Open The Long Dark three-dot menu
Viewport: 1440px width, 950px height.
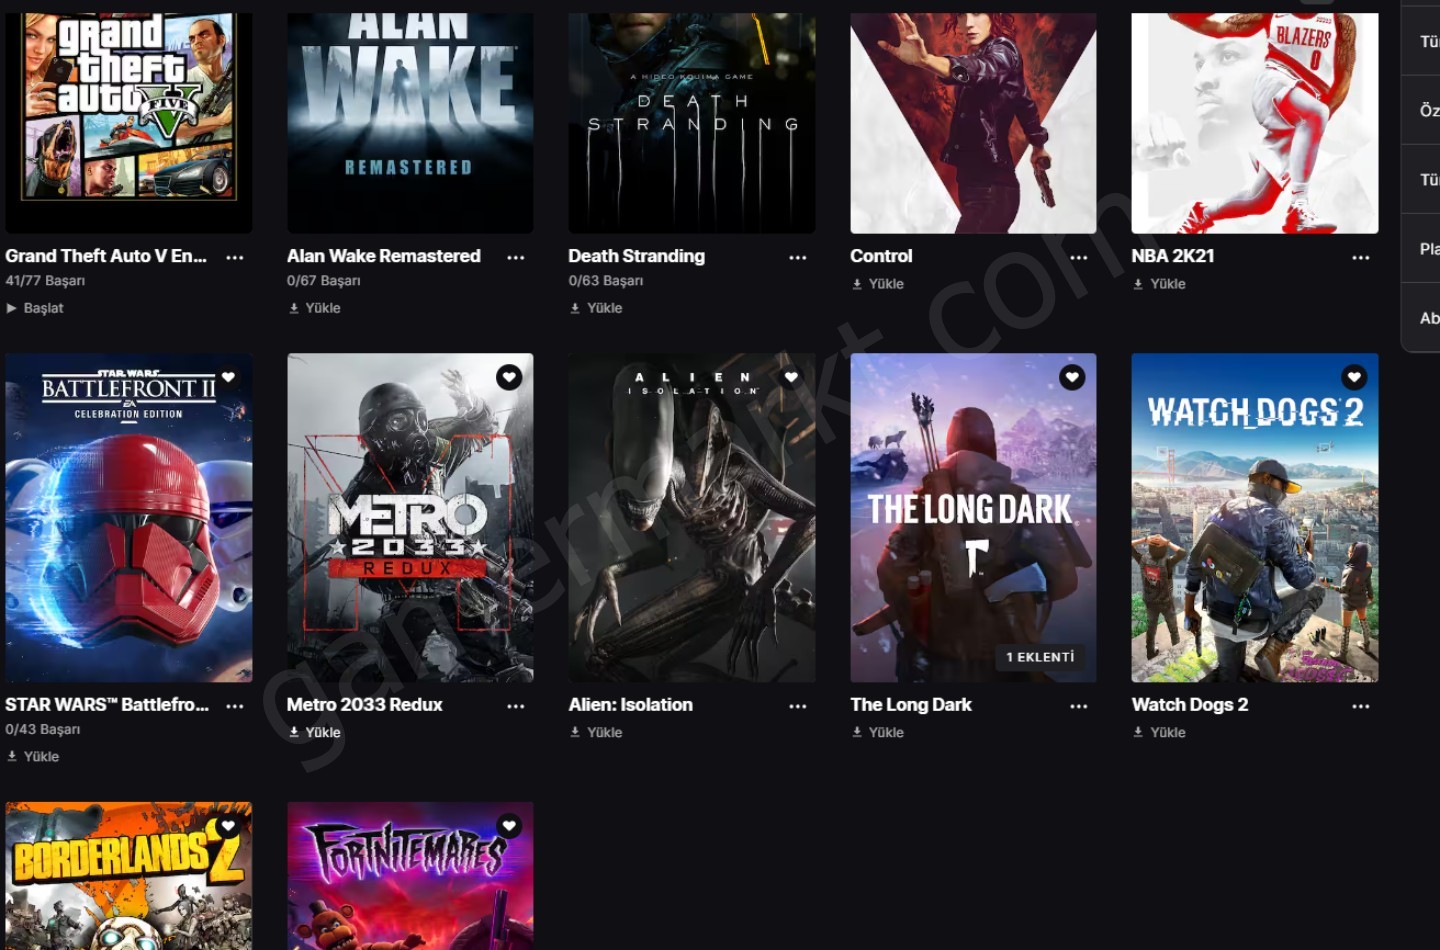click(1079, 706)
